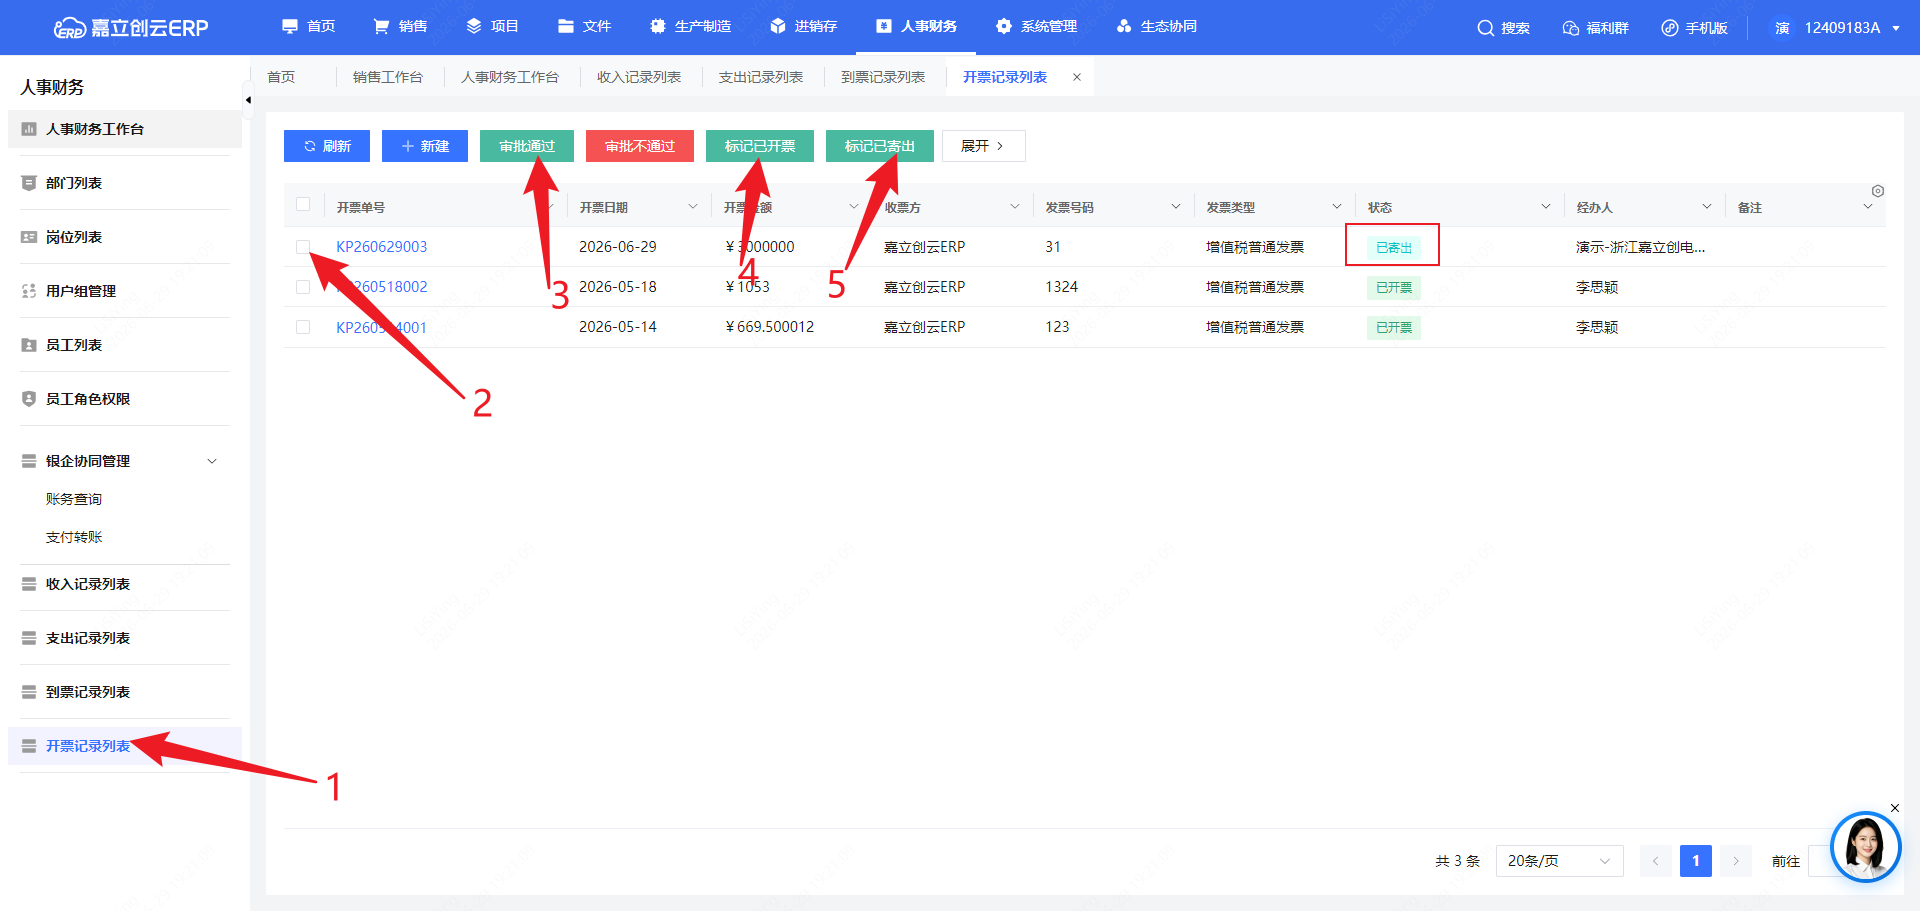The image size is (1920, 911).
Task: Open 账务查询 in the sidebar
Action: coord(74,499)
